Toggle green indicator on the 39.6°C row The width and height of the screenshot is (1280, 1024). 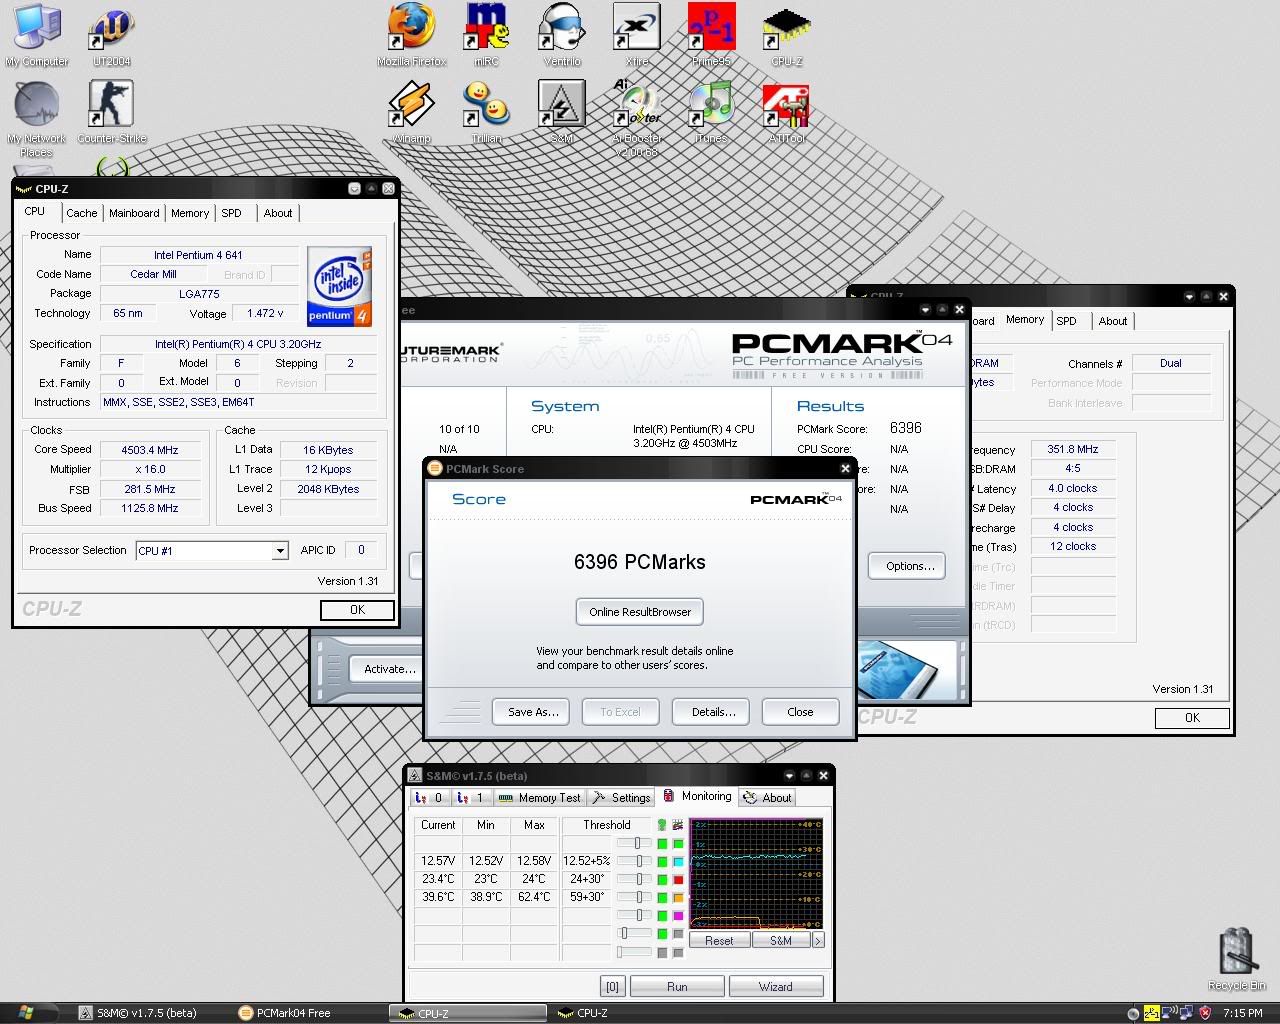tap(662, 897)
